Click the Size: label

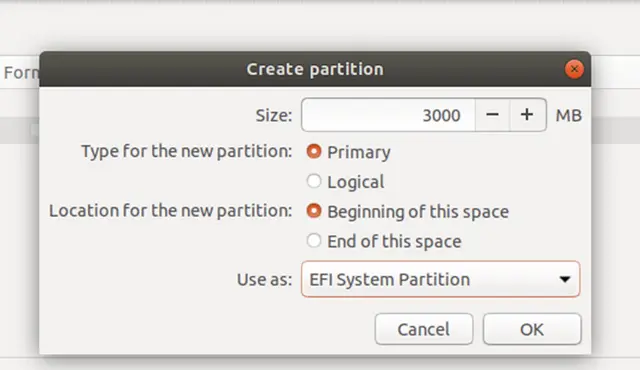[x=274, y=115]
